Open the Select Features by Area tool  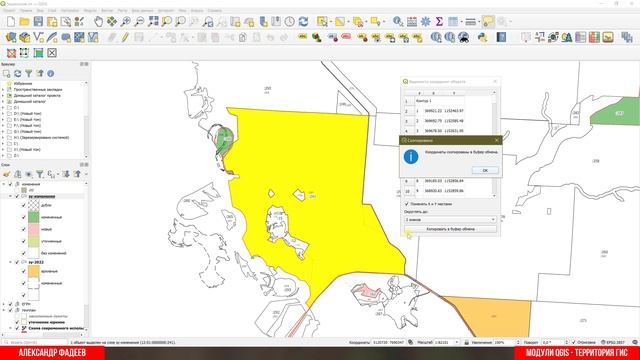(322, 21)
